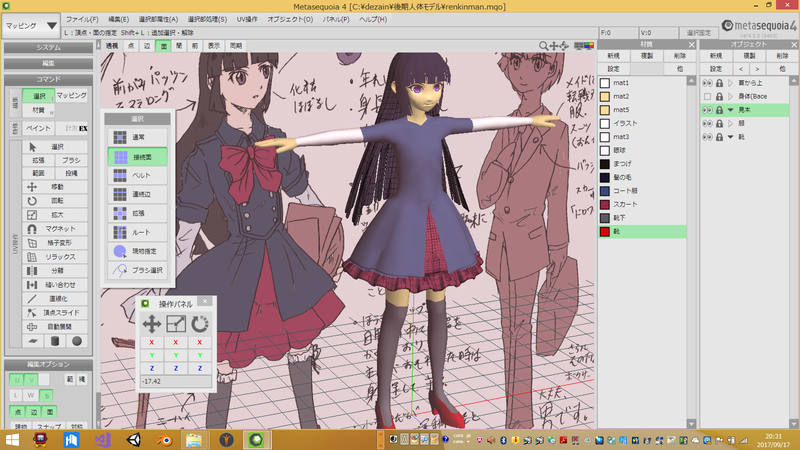The height and width of the screenshot is (450, 800).
Task: Collapse the 靴 object tree
Action: point(731,137)
